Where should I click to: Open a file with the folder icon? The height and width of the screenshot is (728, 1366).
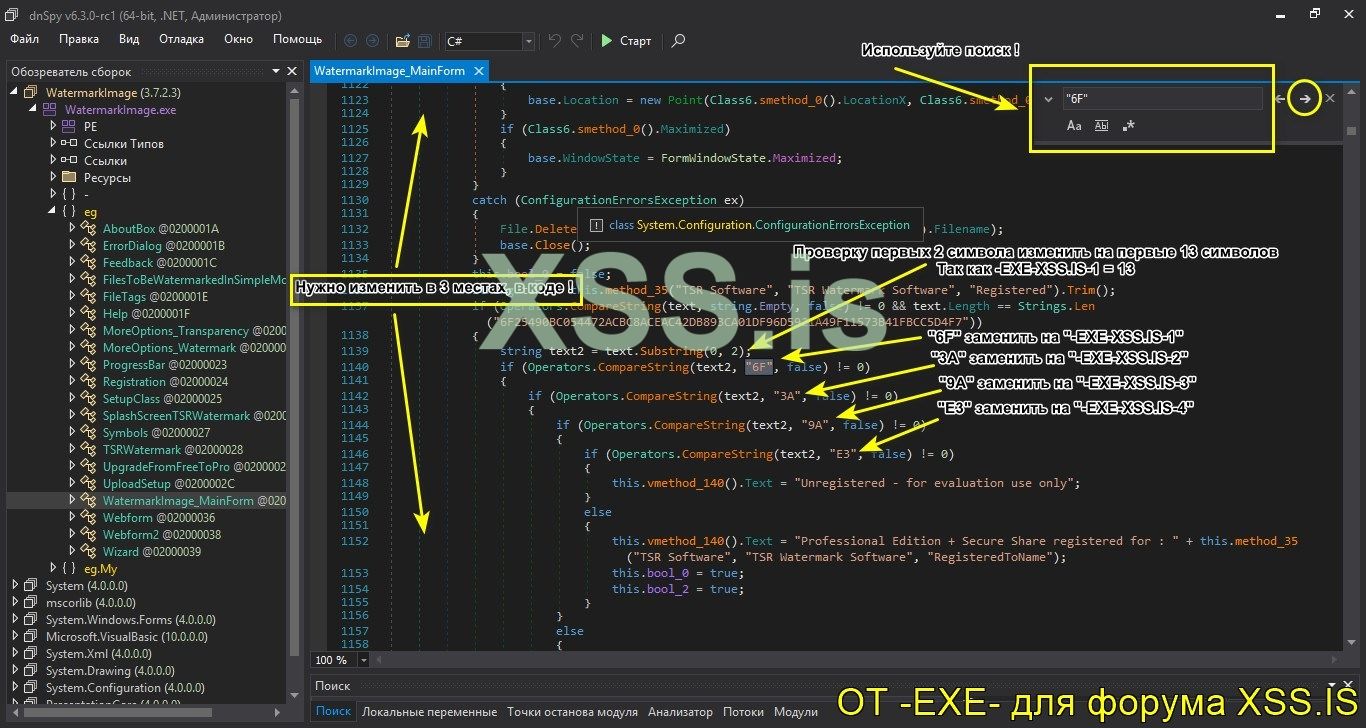pyautogui.click(x=402, y=41)
